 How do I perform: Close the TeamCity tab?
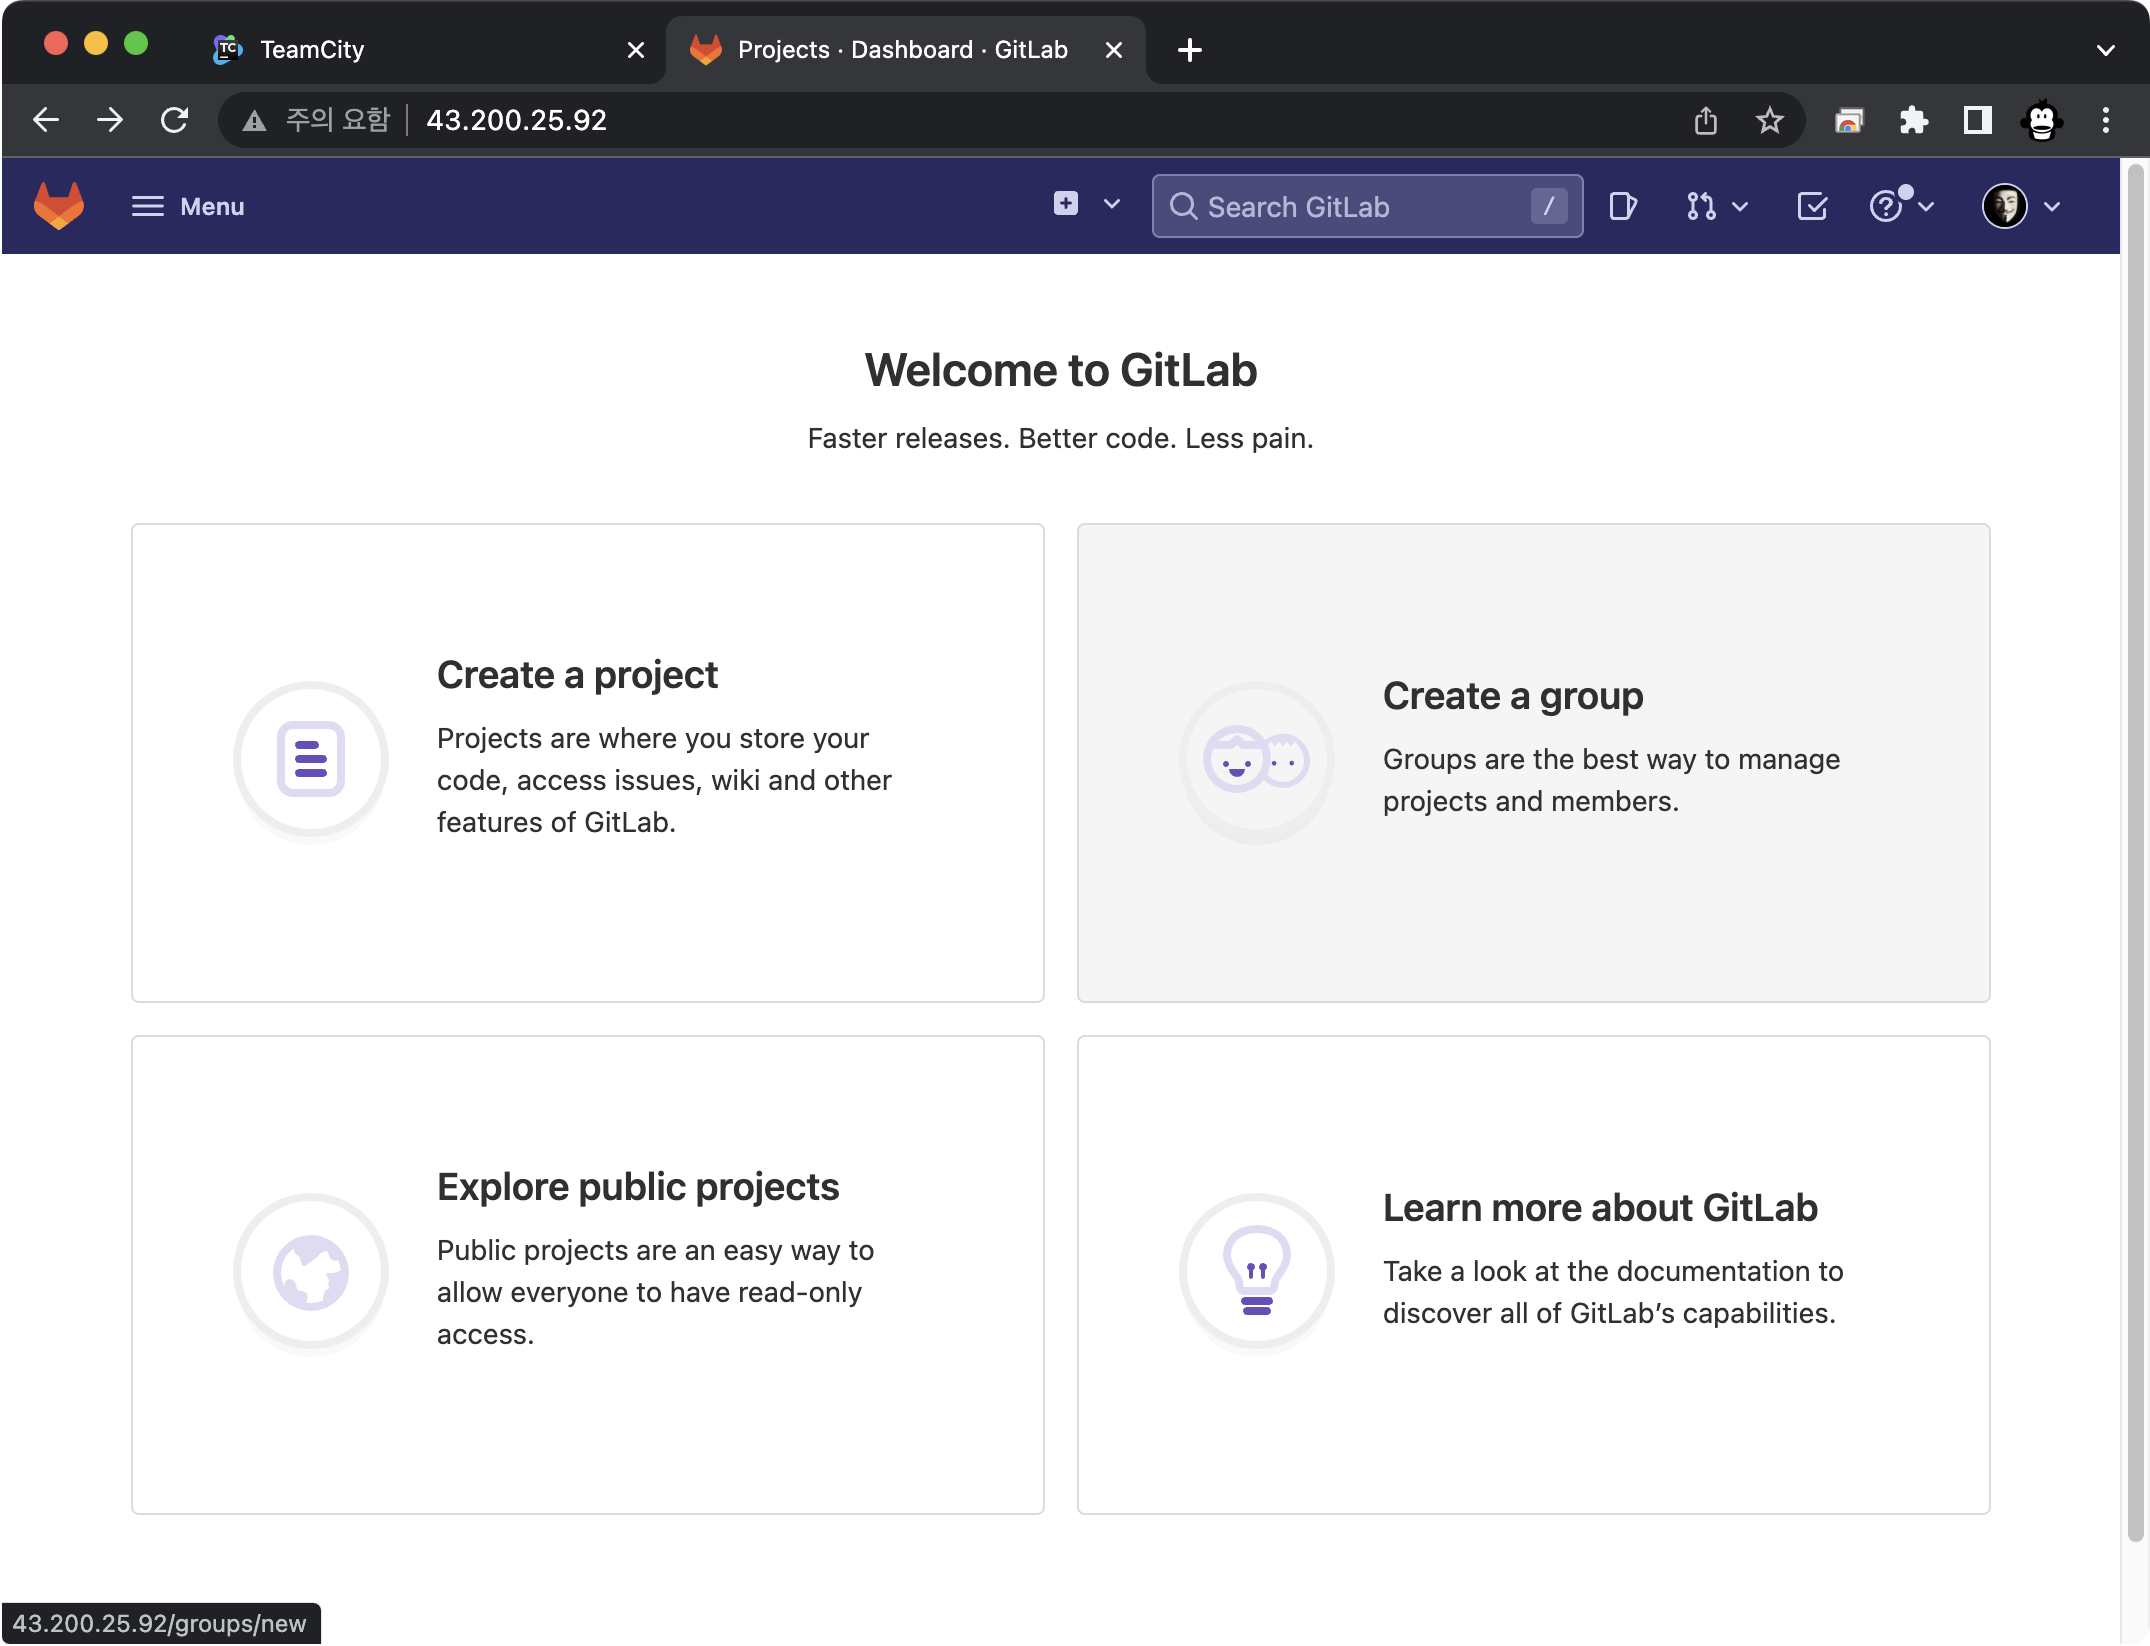636,50
